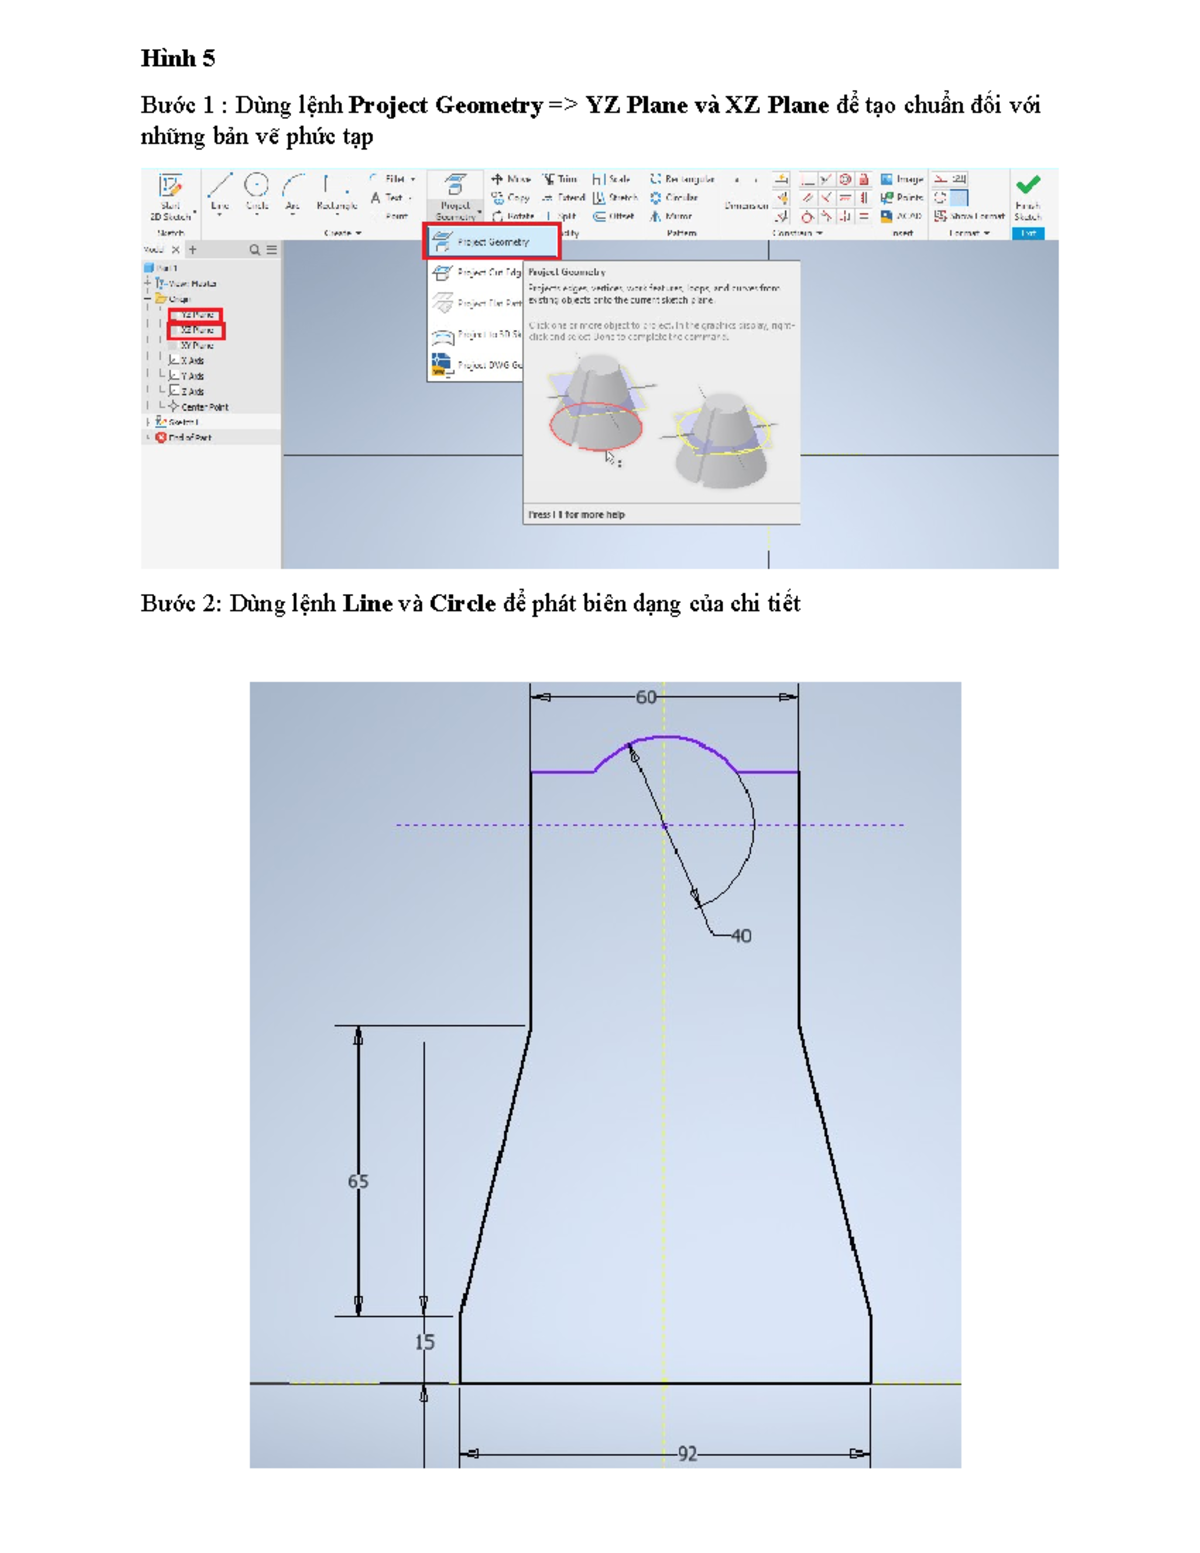Select the Dimension tool

[746, 205]
